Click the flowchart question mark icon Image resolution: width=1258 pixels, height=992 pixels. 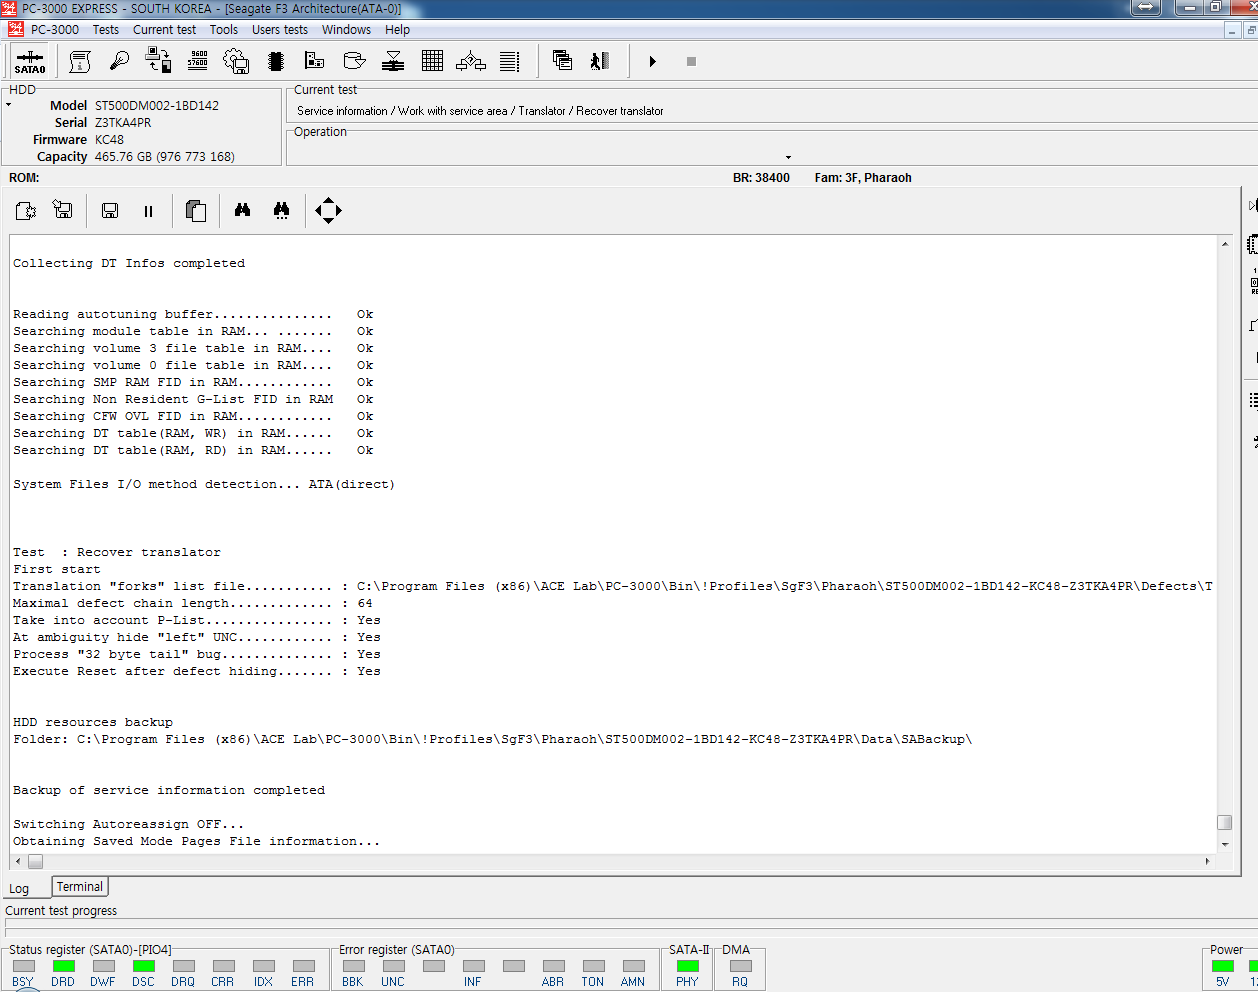[x=471, y=61]
